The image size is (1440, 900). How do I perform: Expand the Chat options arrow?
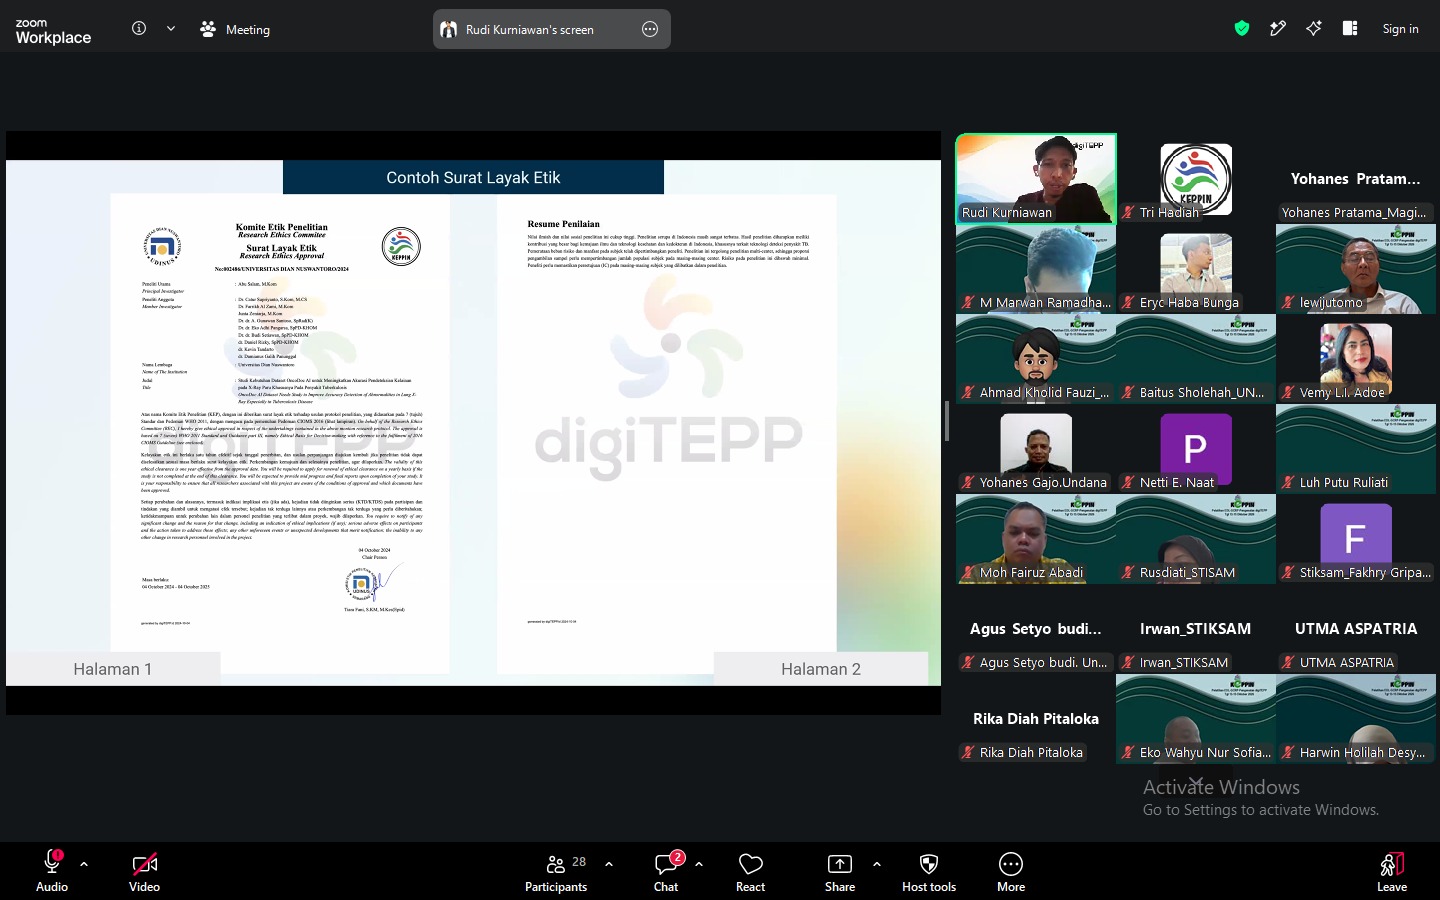coord(699,864)
